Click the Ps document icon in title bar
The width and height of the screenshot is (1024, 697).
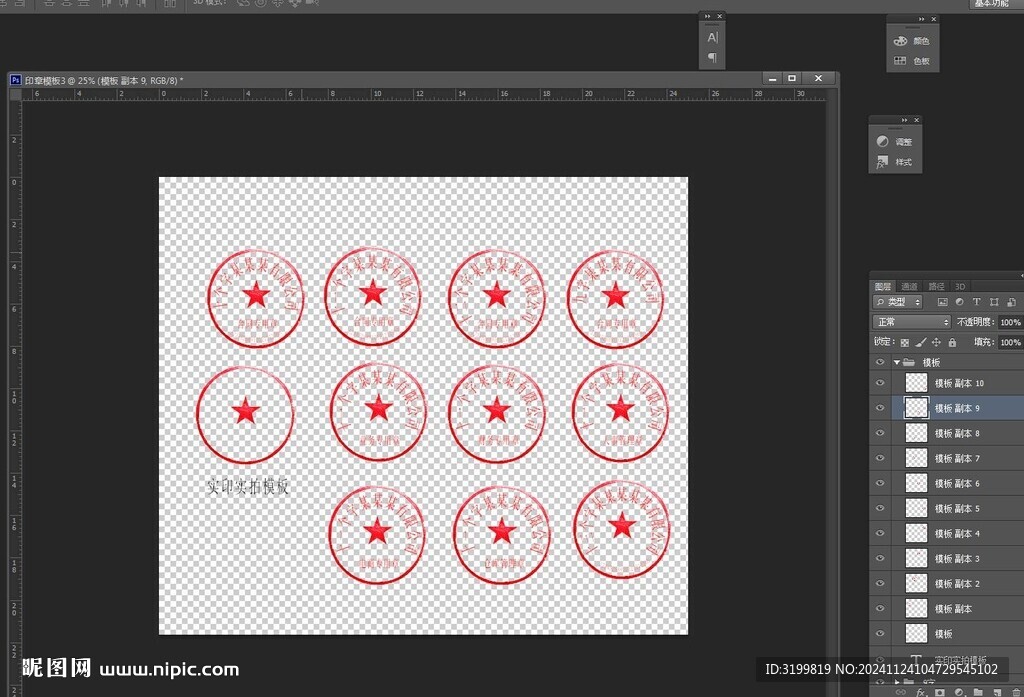click(x=16, y=80)
